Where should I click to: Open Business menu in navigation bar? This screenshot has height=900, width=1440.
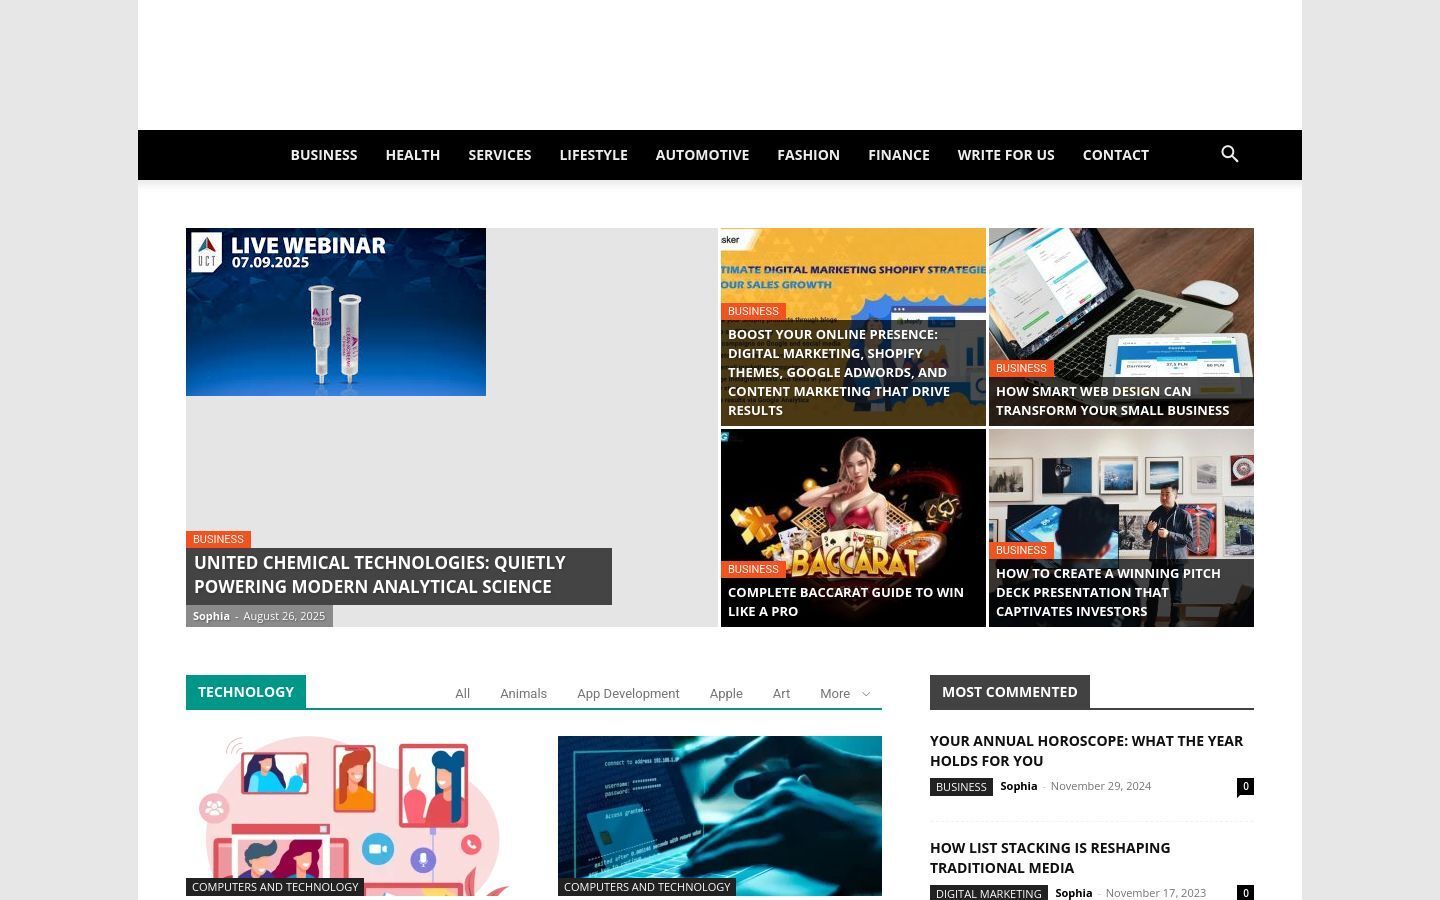(x=324, y=155)
